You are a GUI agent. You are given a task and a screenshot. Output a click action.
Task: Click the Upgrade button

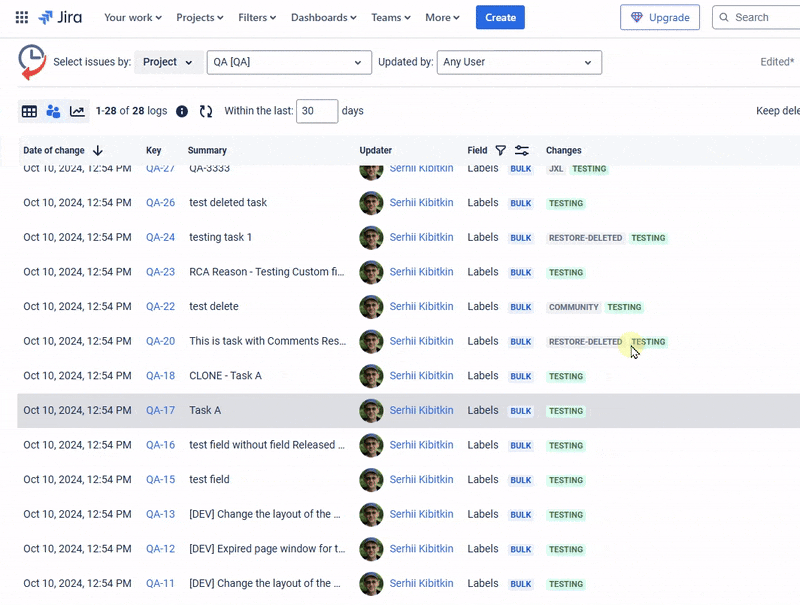pos(660,17)
